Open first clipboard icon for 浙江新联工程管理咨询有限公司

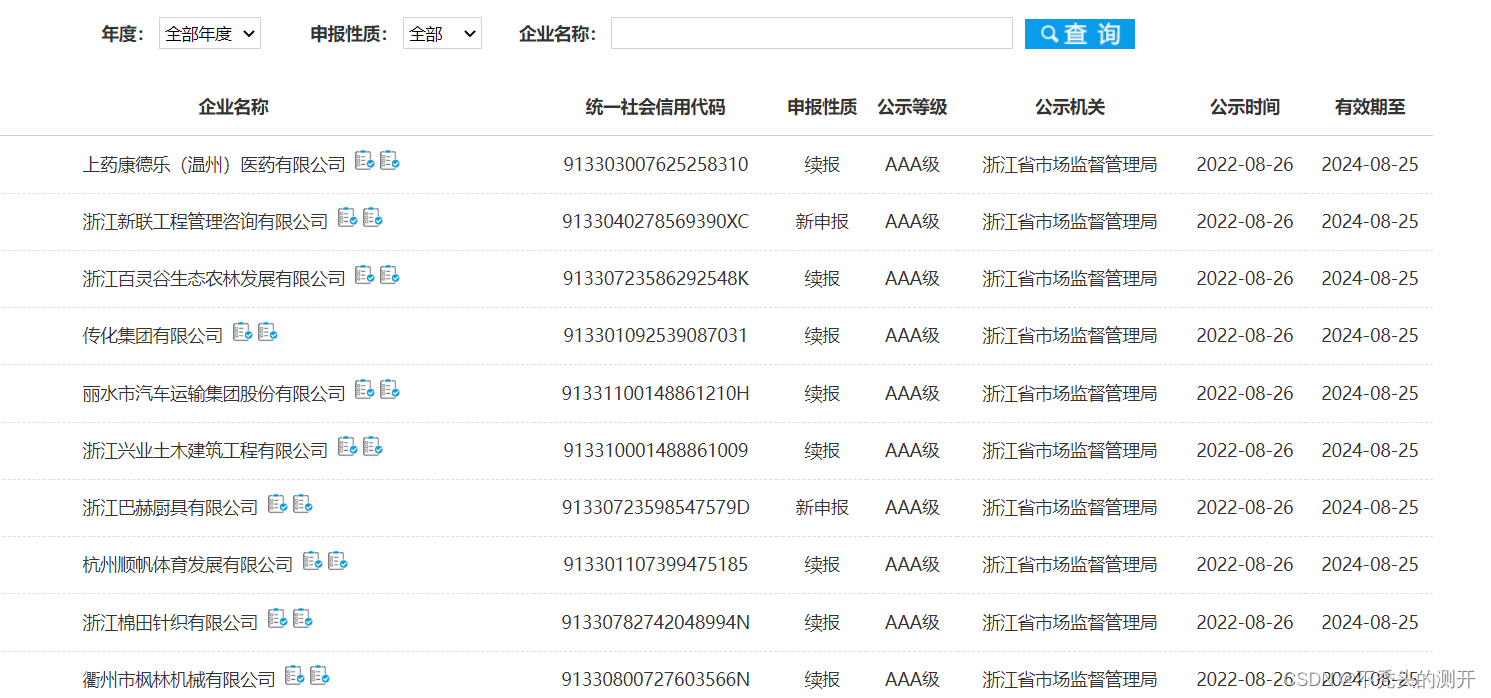tap(347, 217)
